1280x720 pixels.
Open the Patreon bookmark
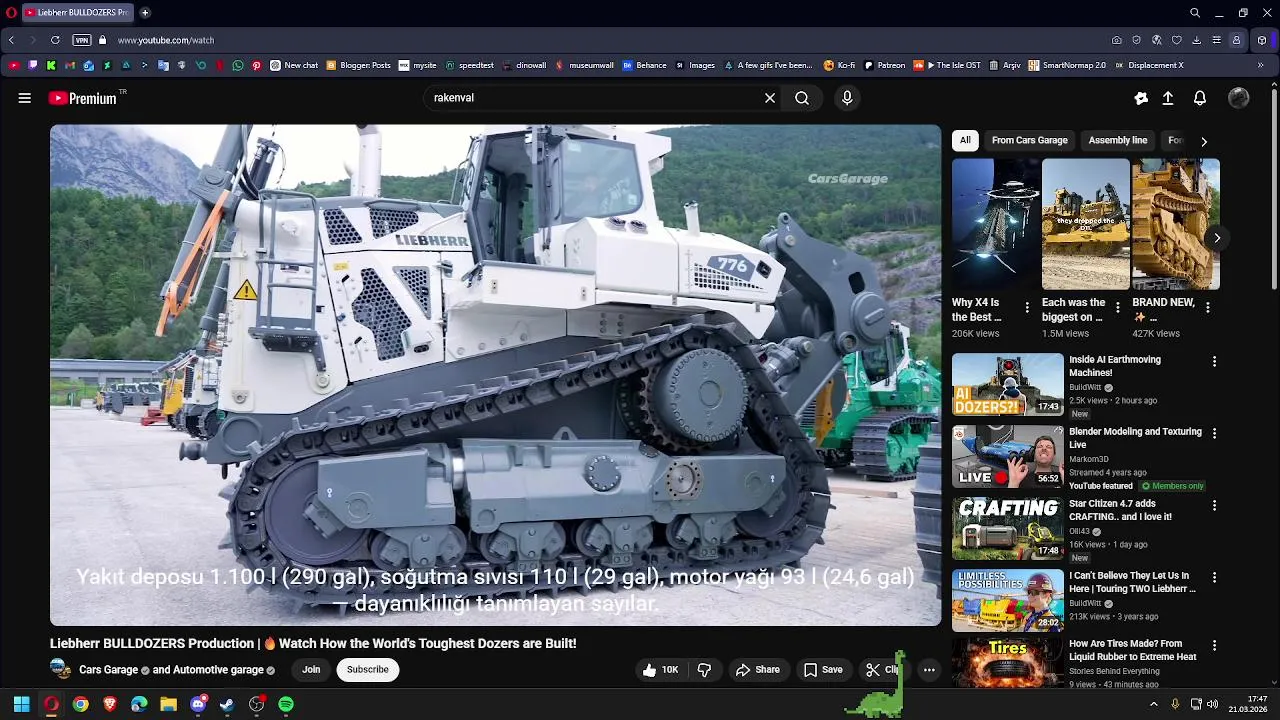(885, 65)
